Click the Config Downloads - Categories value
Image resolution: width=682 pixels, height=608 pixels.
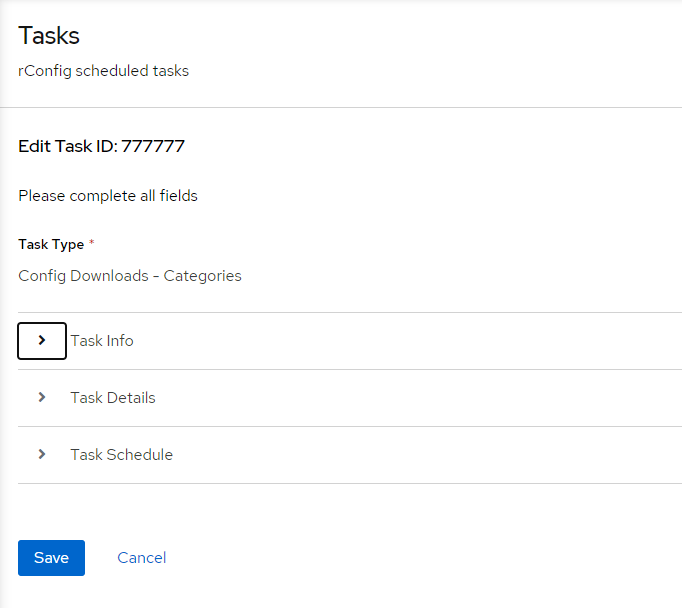pyautogui.click(x=130, y=276)
